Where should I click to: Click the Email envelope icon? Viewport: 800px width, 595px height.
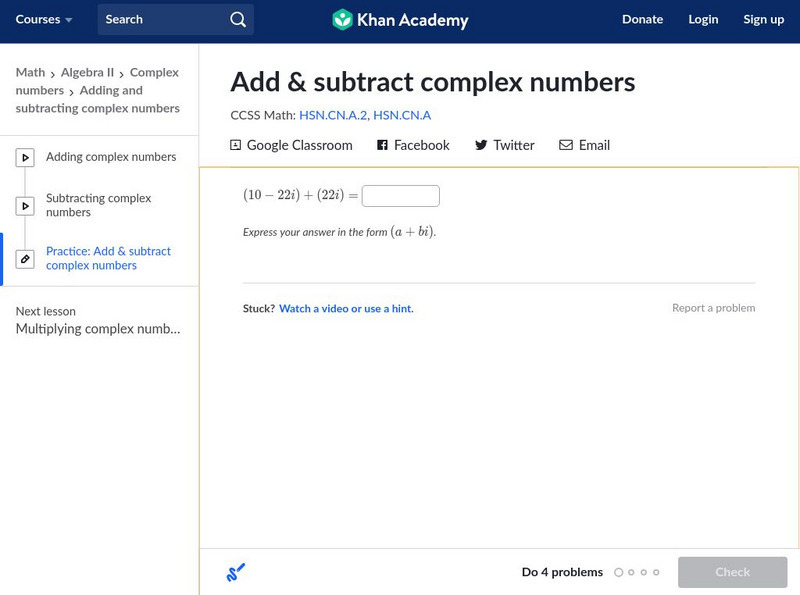[x=566, y=145]
